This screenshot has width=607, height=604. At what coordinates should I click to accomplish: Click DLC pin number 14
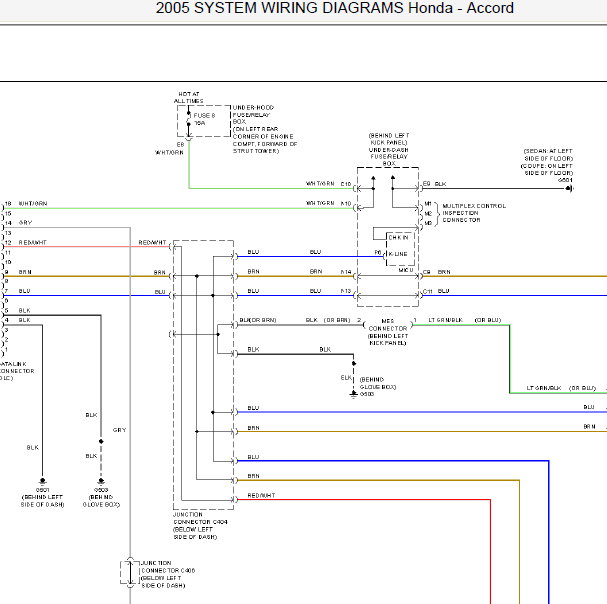[8, 223]
